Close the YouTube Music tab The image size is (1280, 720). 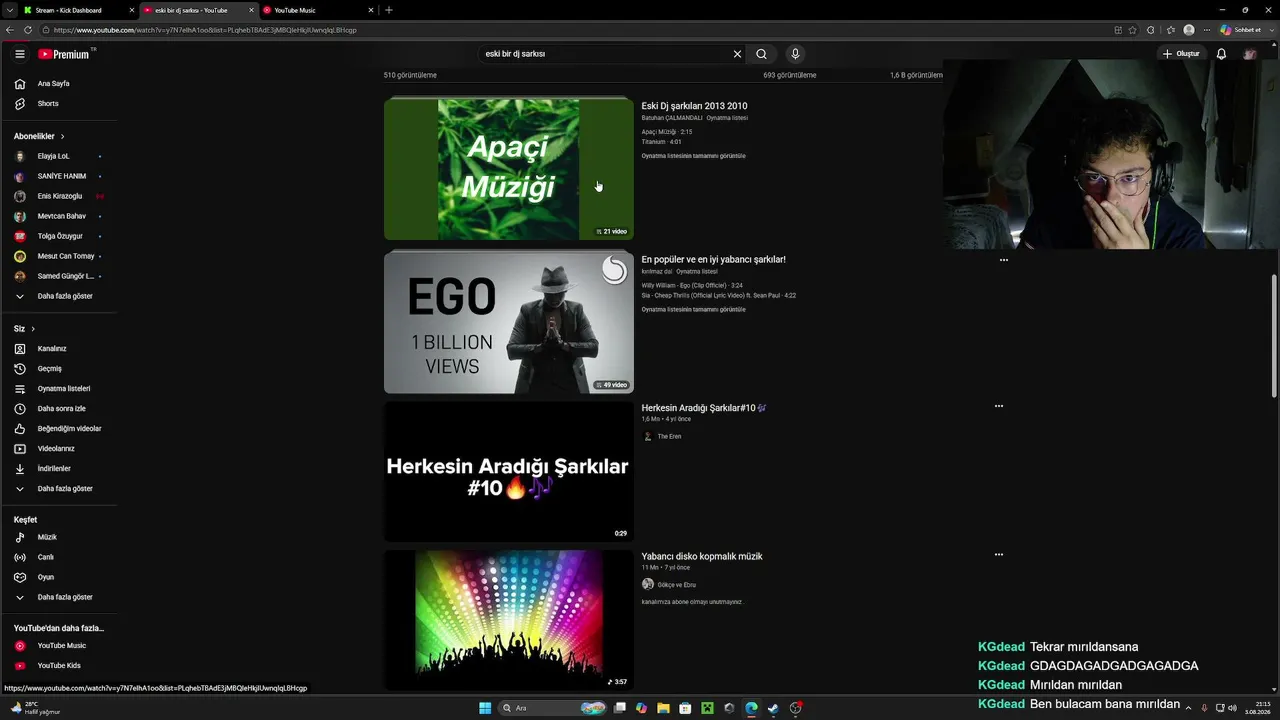pyautogui.click(x=371, y=10)
